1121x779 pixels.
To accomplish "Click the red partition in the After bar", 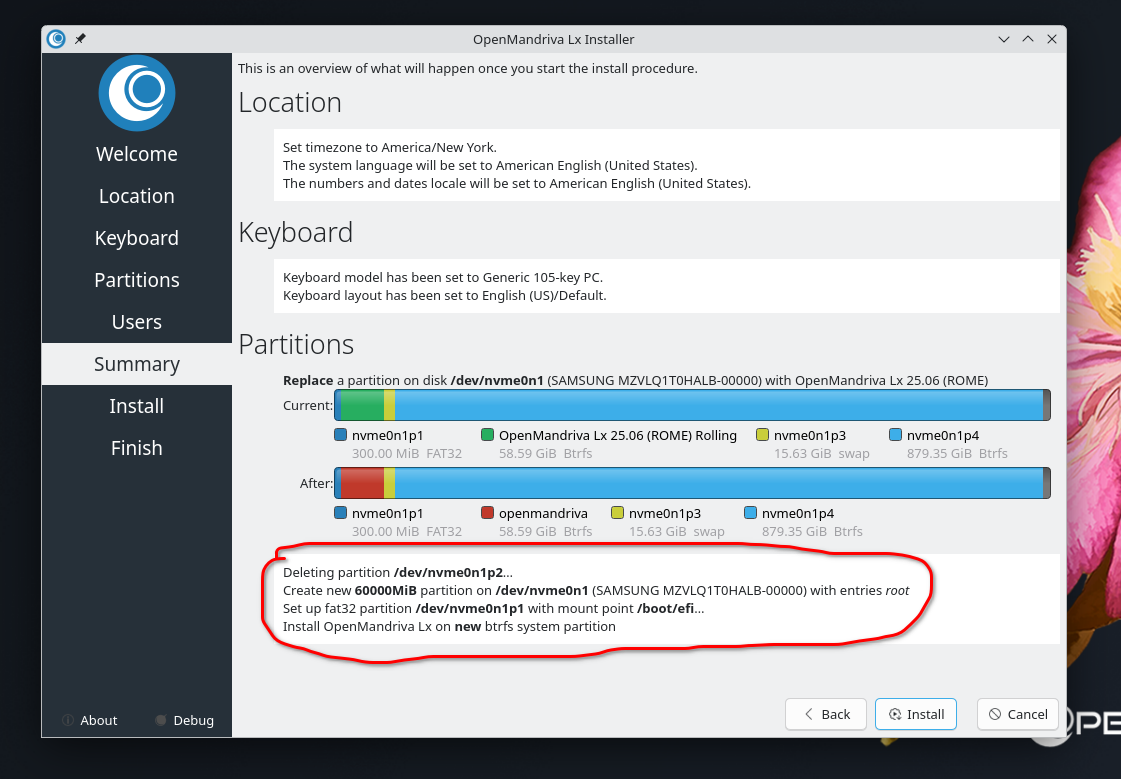I will pyautogui.click(x=363, y=483).
